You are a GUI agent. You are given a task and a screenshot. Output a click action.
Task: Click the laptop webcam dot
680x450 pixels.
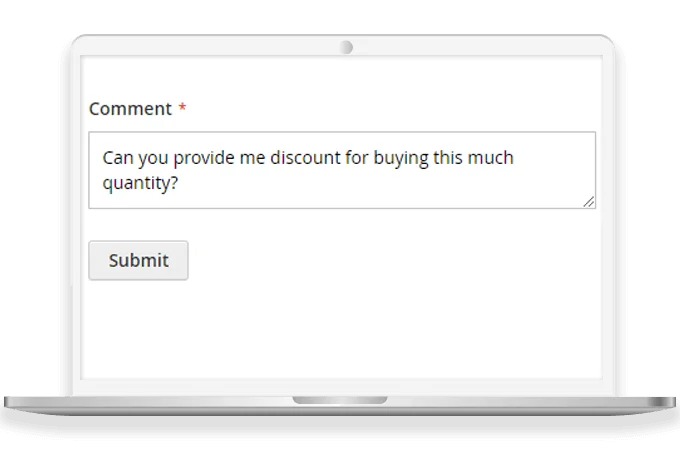tap(346, 48)
